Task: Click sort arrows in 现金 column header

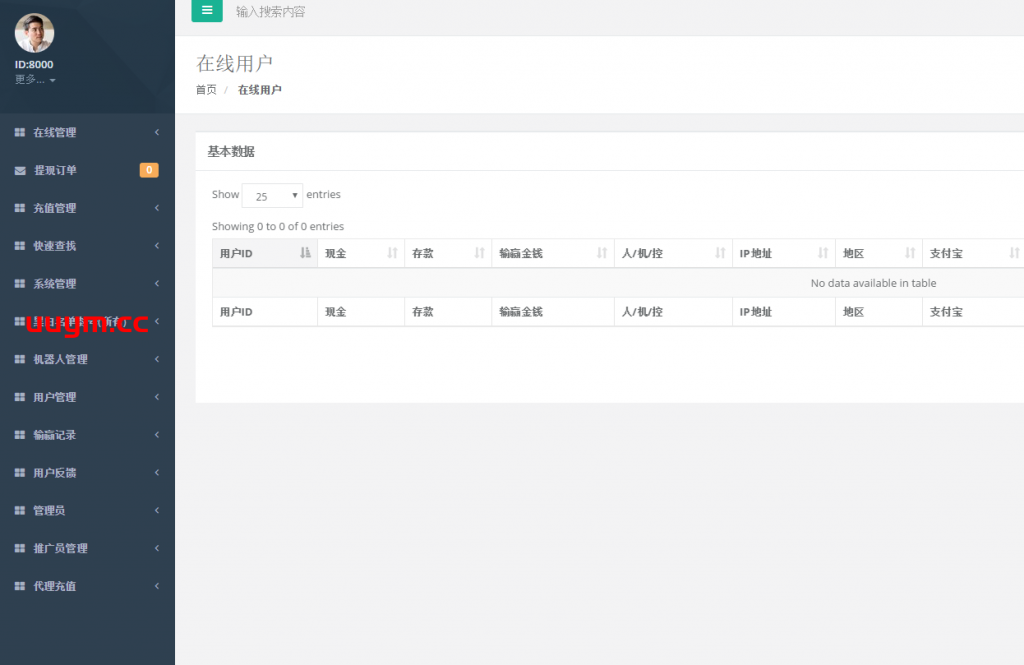Action: click(392, 254)
